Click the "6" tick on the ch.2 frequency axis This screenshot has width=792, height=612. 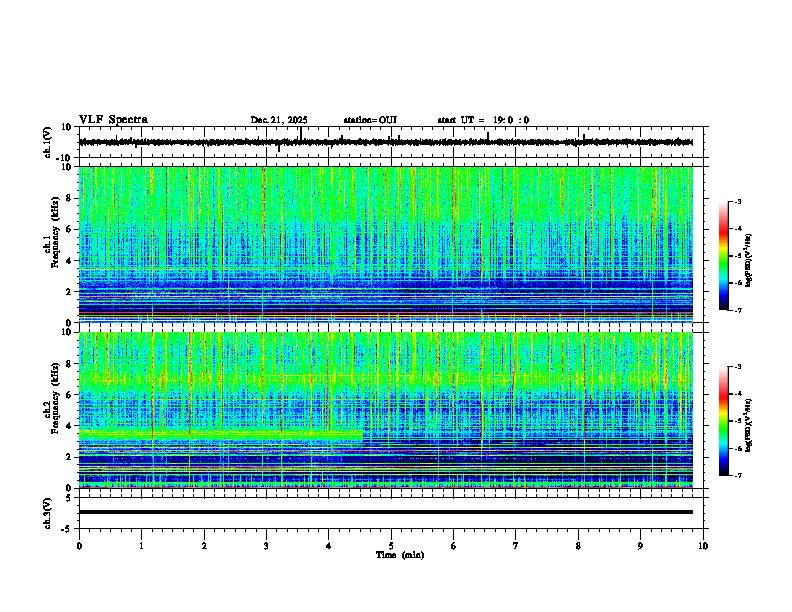[70, 394]
